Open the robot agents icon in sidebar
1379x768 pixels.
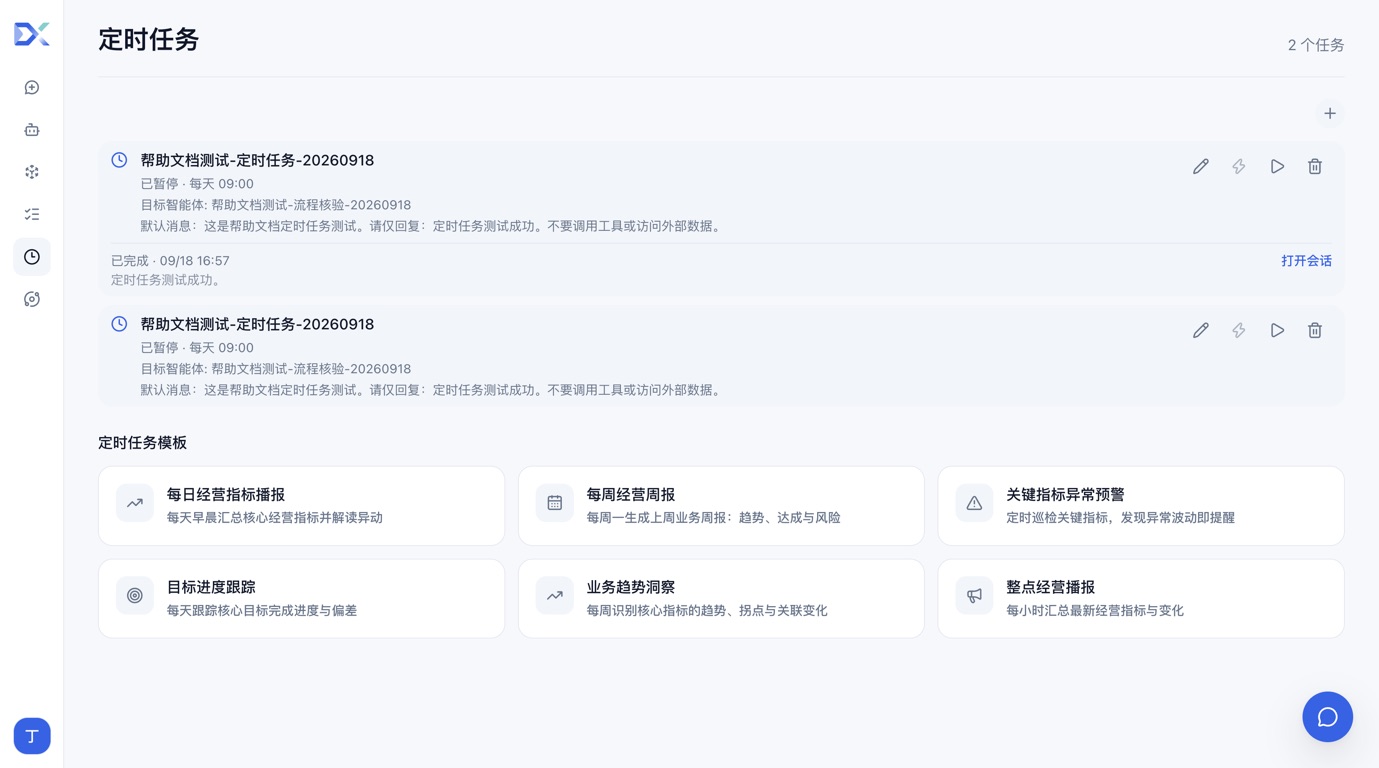[32, 130]
